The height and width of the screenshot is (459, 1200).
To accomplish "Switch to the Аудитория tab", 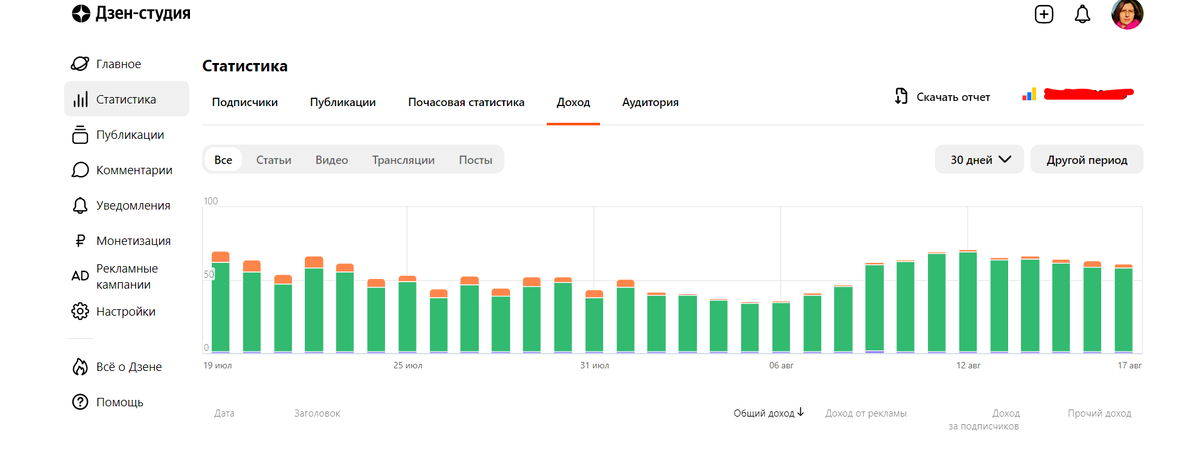I will coord(650,102).
